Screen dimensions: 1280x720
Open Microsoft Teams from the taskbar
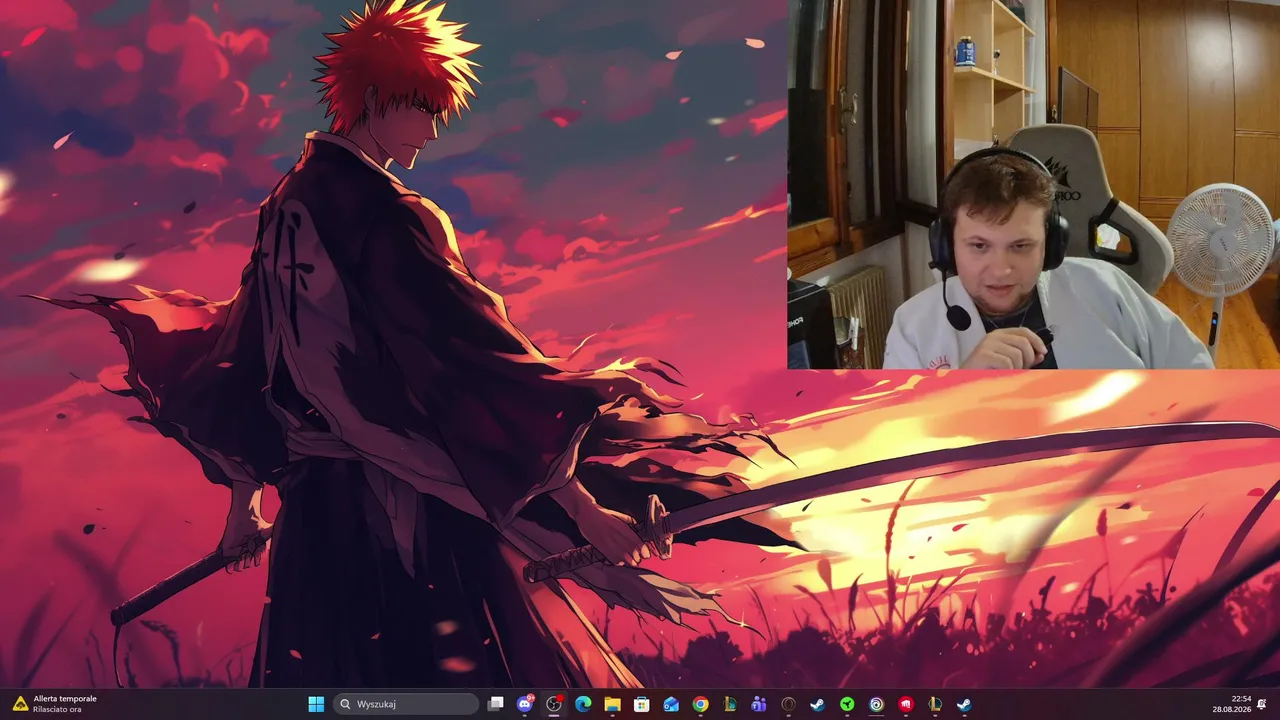(x=759, y=704)
